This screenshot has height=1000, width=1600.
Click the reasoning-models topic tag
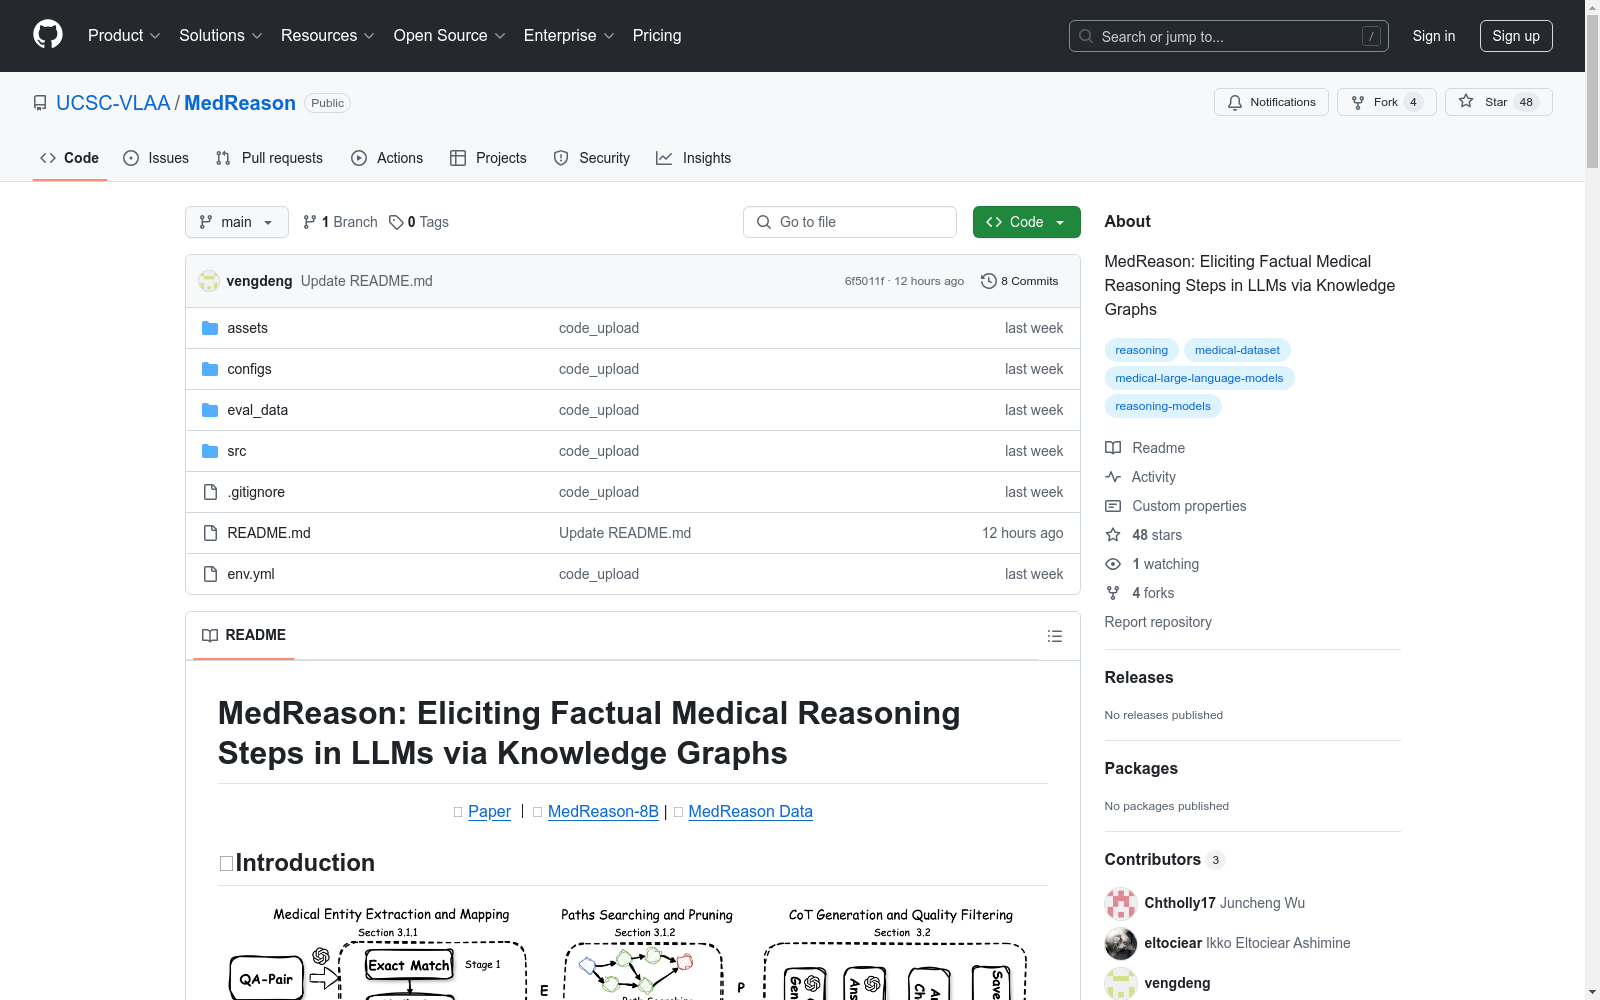pyautogui.click(x=1163, y=406)
